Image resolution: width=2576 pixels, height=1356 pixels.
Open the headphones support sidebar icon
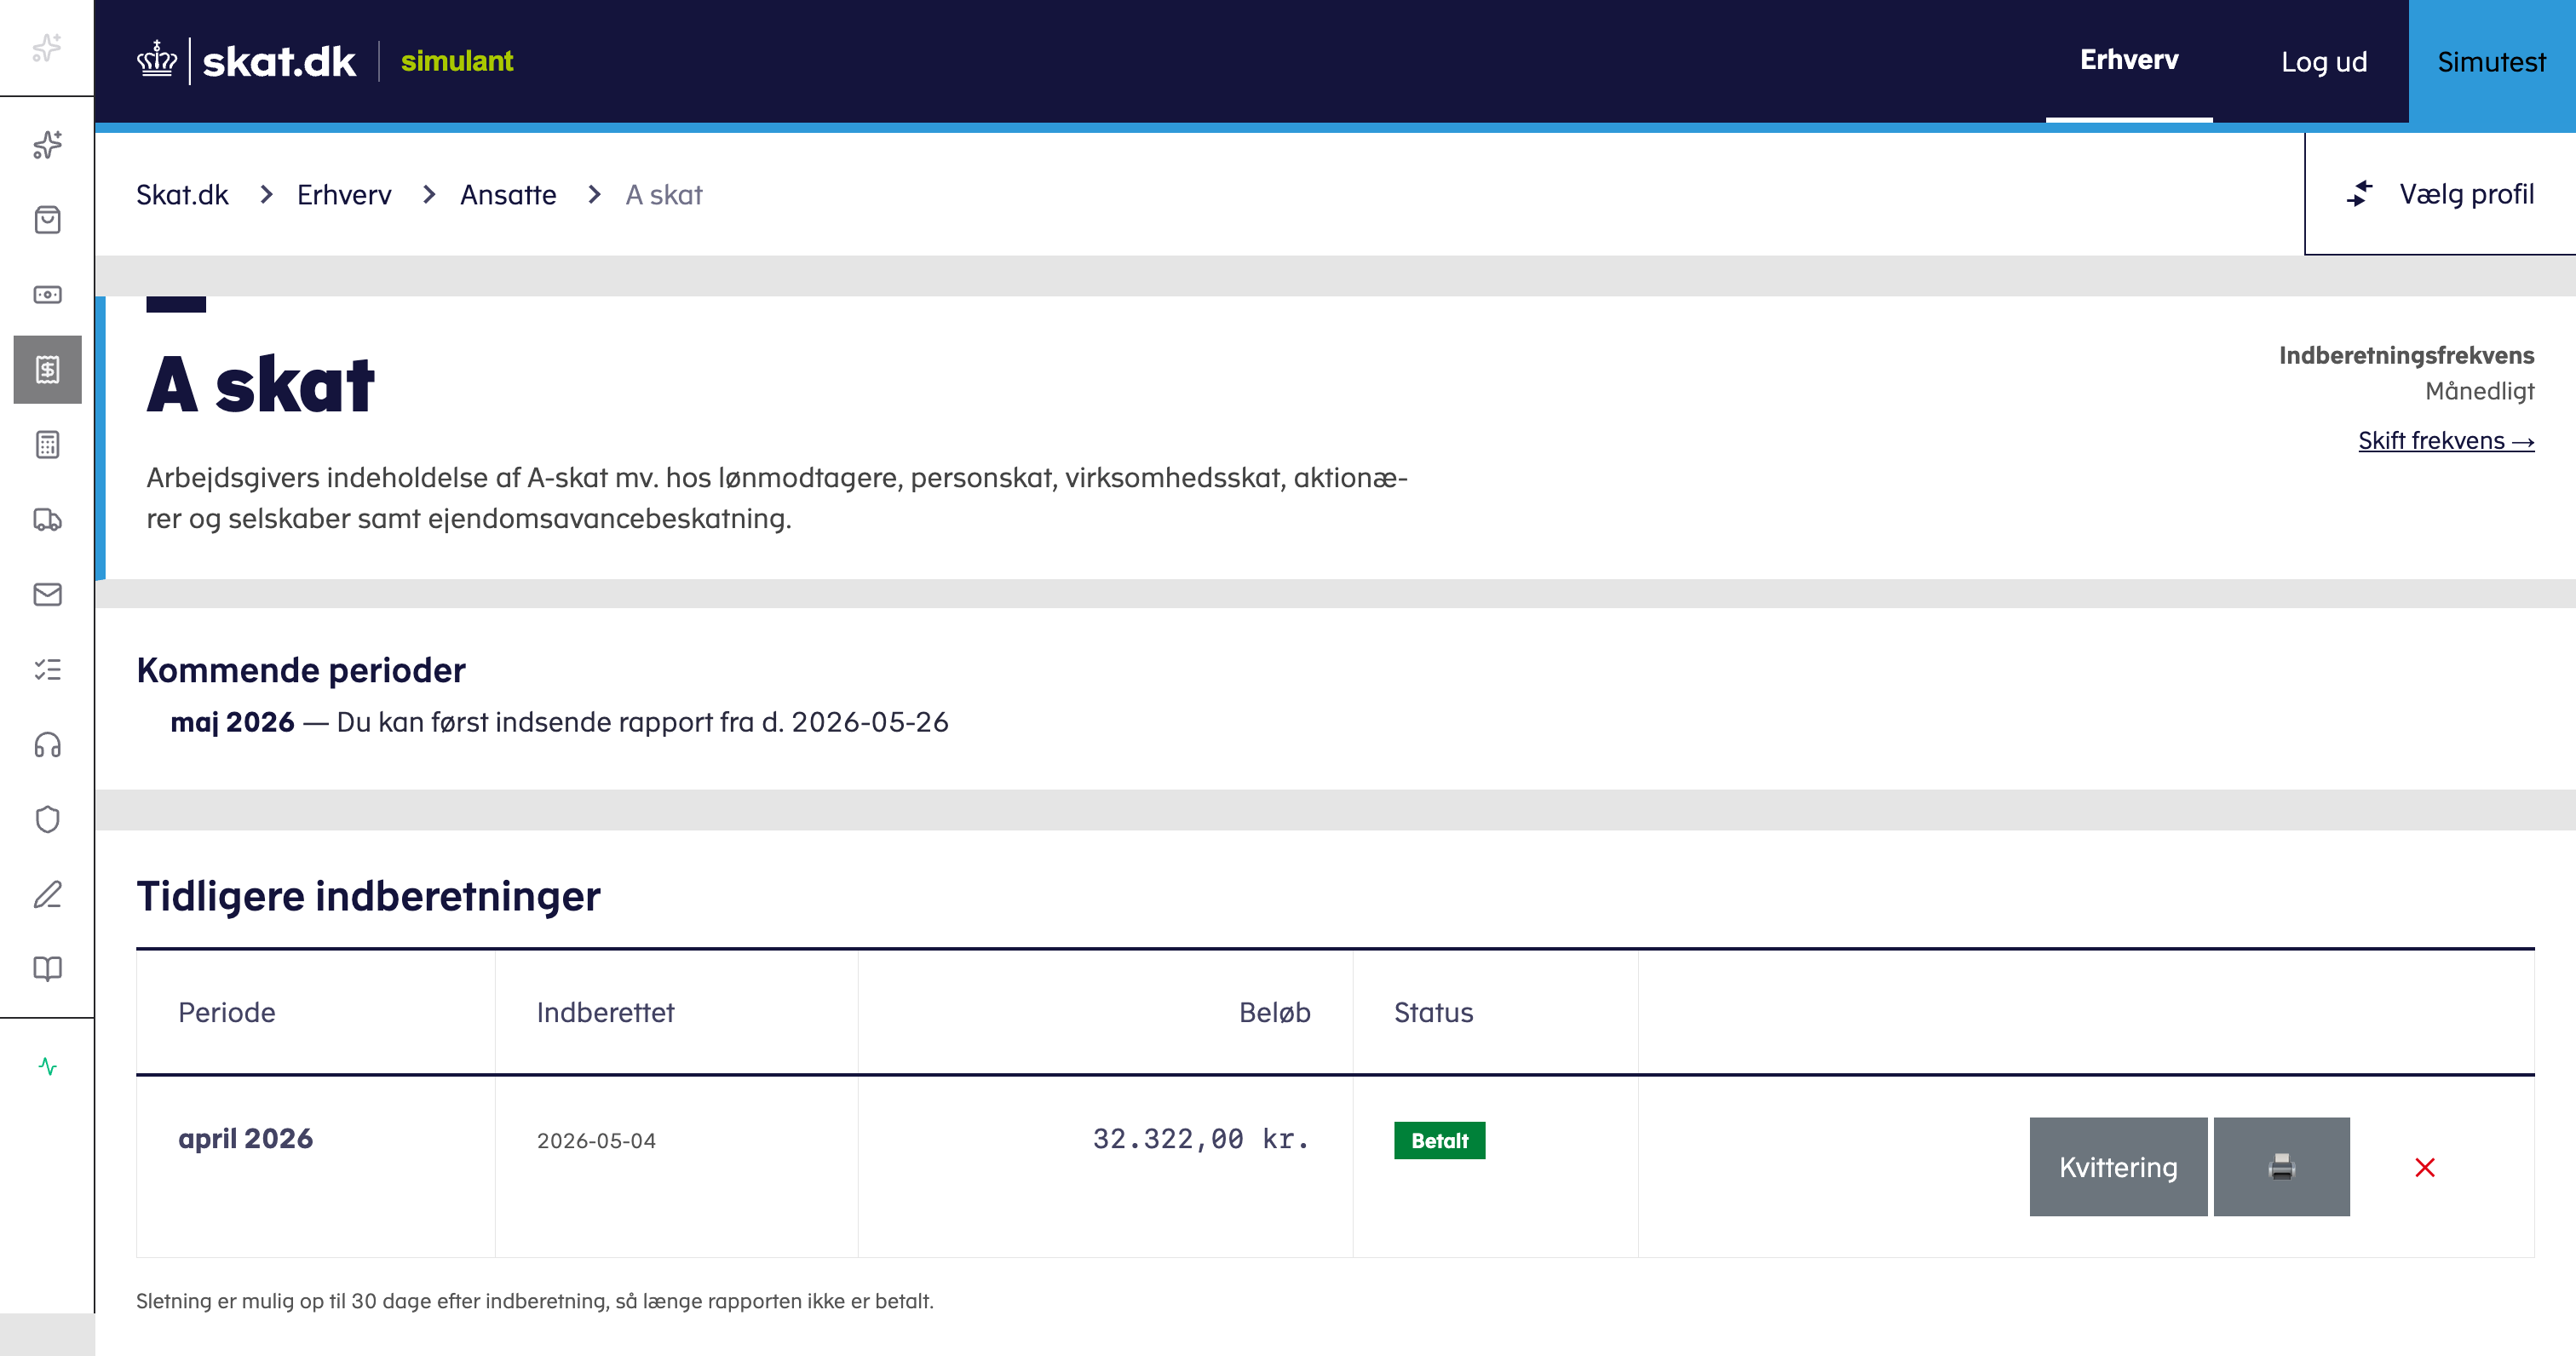(47, 745)
